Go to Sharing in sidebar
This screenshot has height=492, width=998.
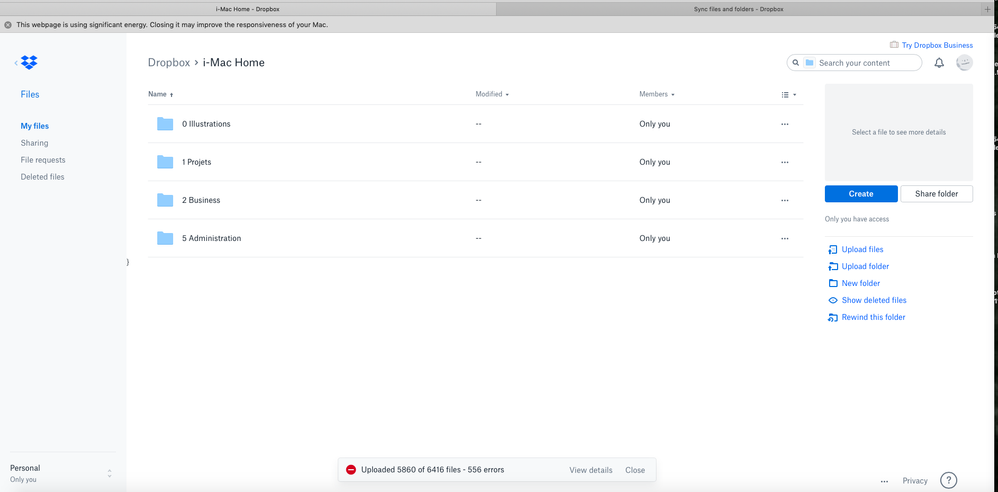34,143
